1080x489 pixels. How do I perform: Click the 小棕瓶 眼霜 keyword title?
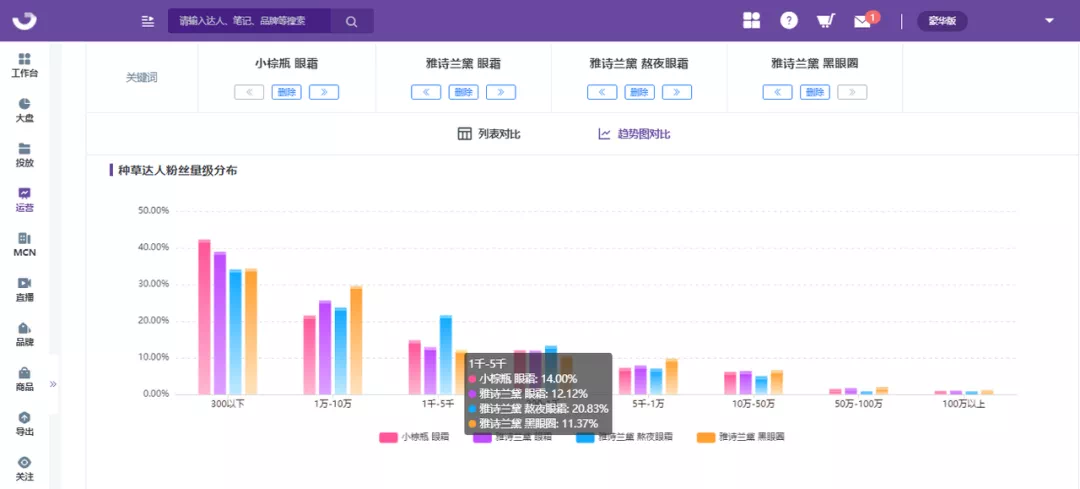pyautogui.click(x=287, y=63)
